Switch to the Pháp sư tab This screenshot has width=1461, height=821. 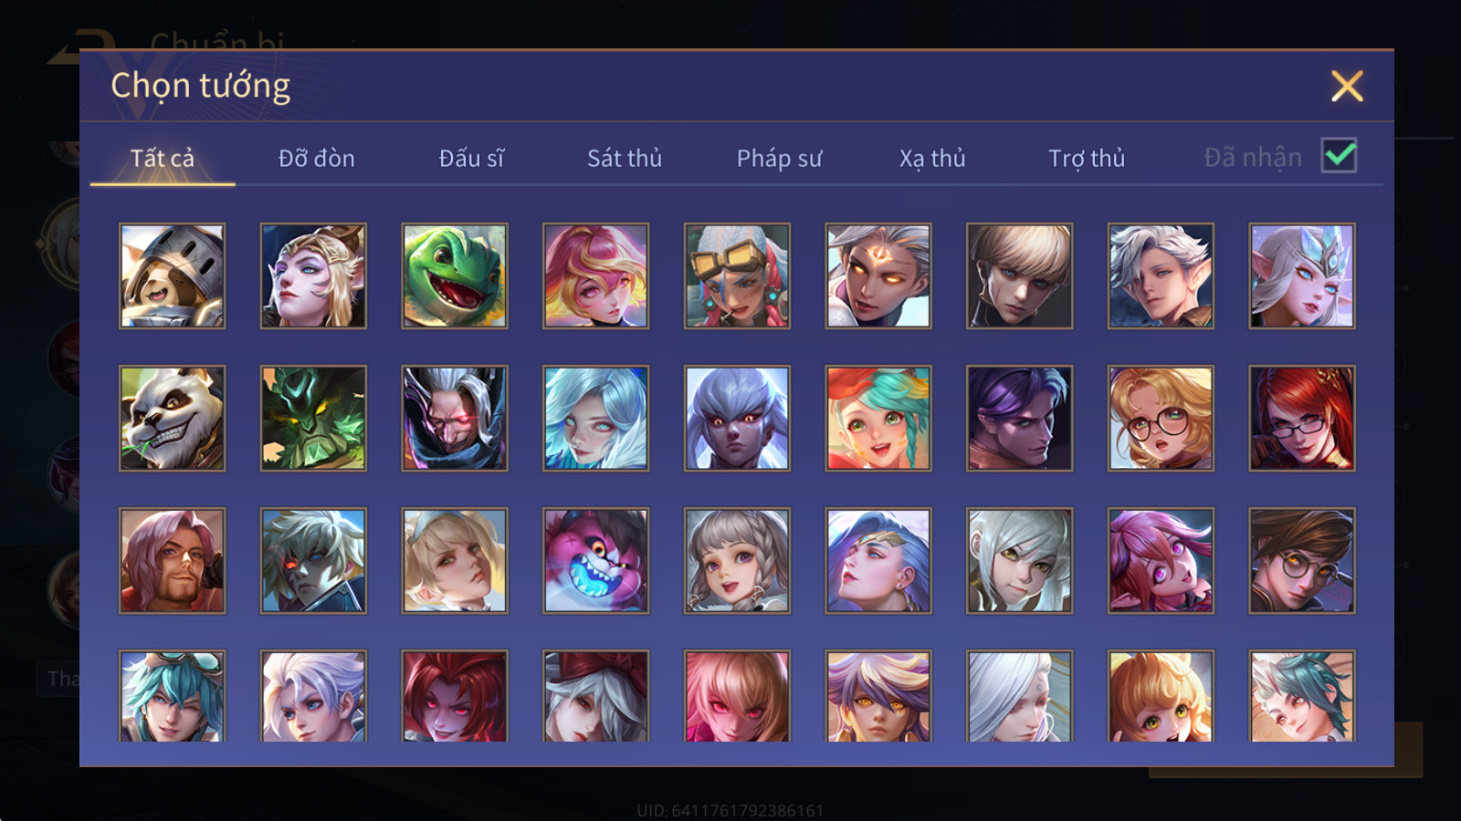pos(779,158)
